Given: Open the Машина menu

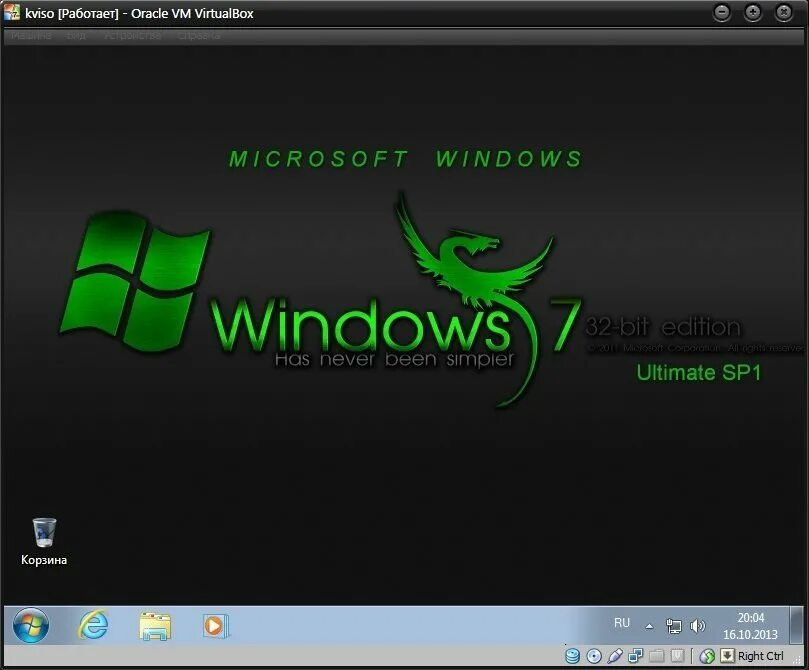Looking at the screenshot, I should coord(31,35).
